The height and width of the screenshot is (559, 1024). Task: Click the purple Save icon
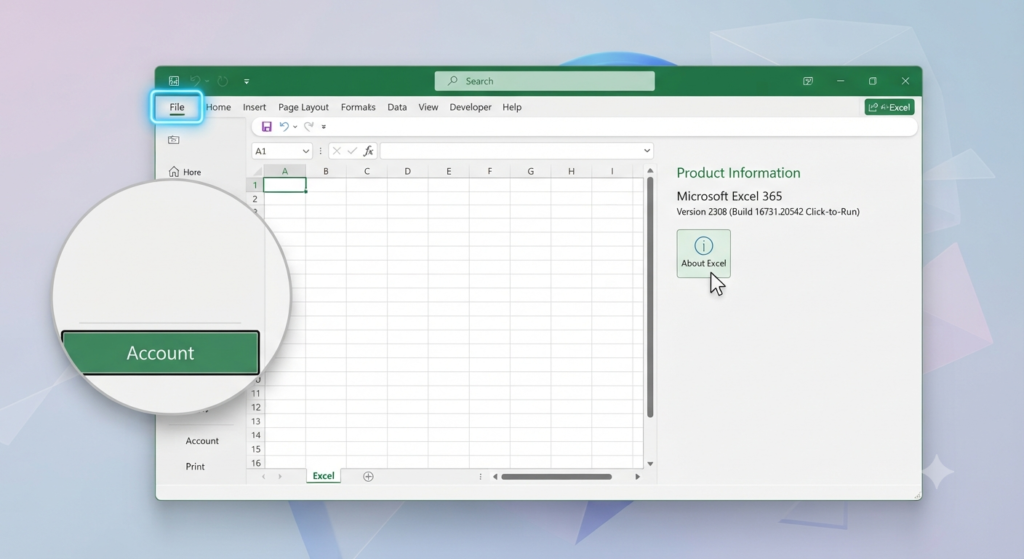coord(266,127)
